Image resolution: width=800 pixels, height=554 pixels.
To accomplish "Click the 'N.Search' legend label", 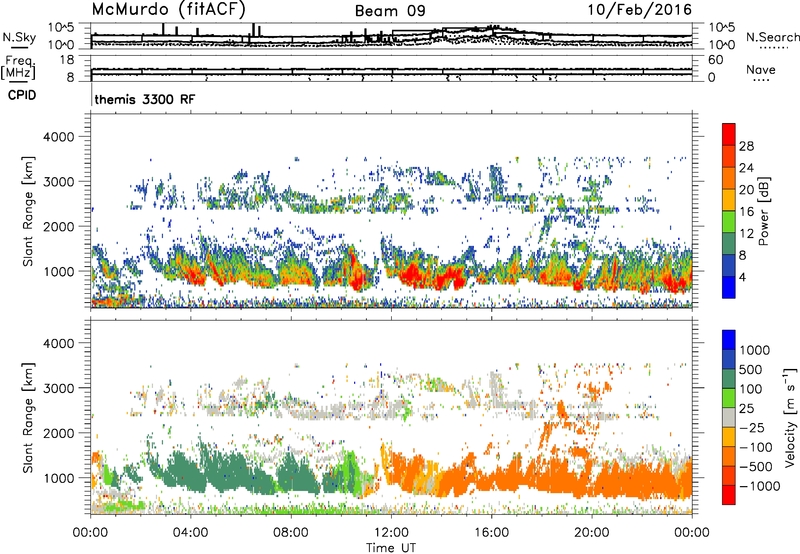I will point(773,37).
